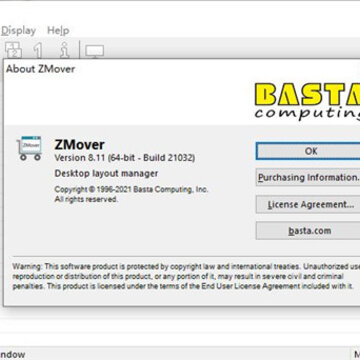Click the information 'i' toolbar icon
This screenshot has height=360, width=360.
64,50
